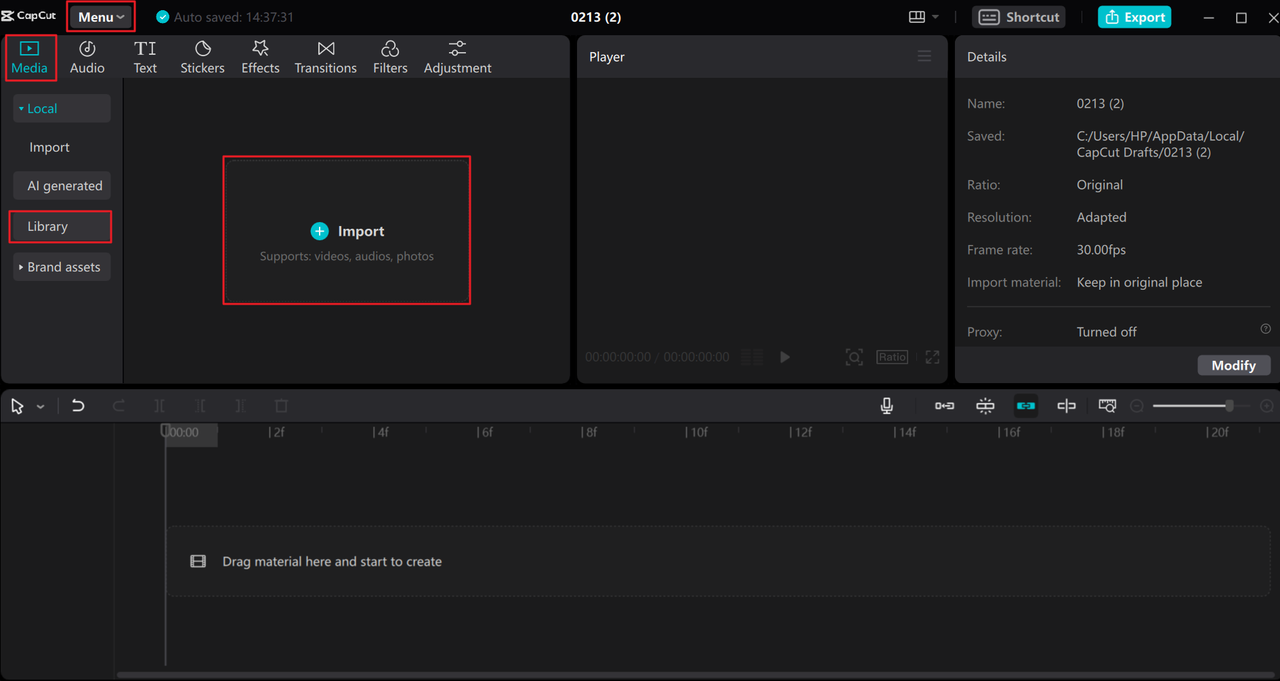Click the timeline zoom slider handle

point(1229,406)
